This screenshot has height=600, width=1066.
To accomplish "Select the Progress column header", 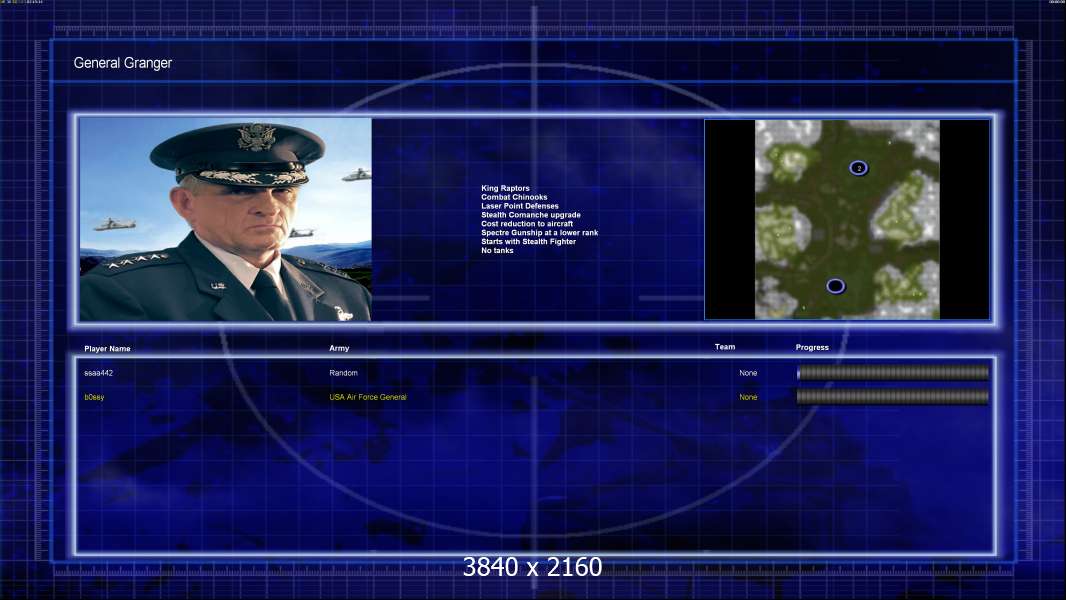I will point(812,347).
